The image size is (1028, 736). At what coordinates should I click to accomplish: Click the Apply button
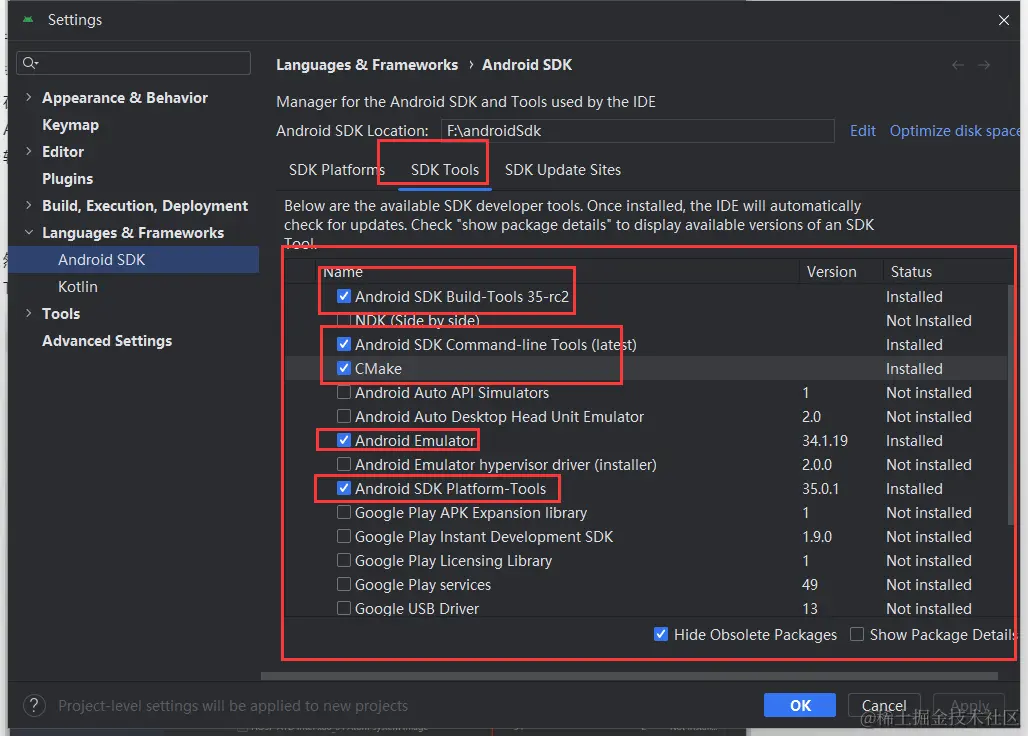969,705
